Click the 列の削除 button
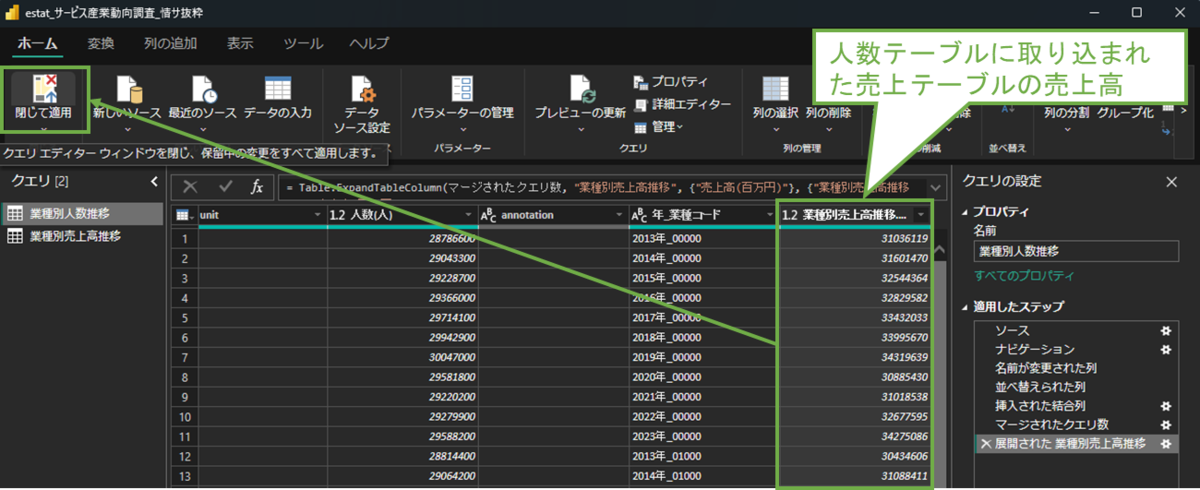 click(829, 113)
